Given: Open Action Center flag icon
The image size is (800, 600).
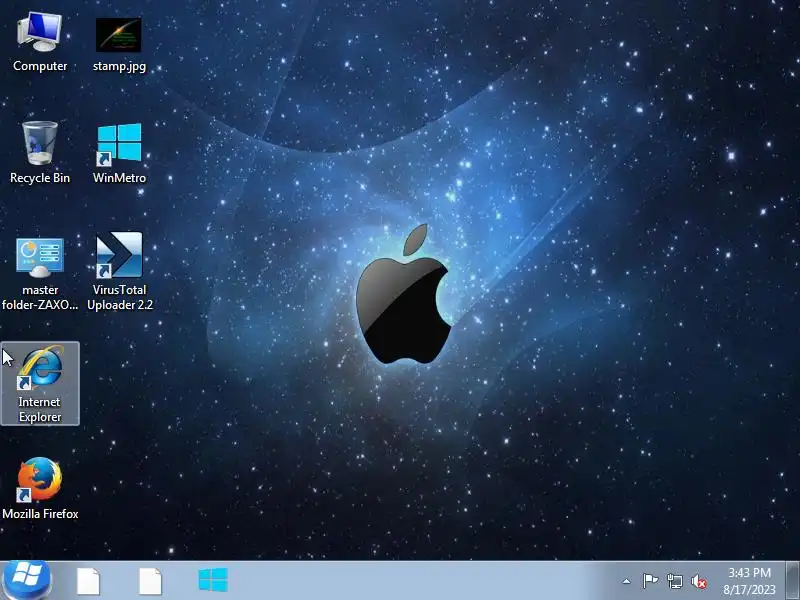Looking at the screenshot, I should point(650,581).
